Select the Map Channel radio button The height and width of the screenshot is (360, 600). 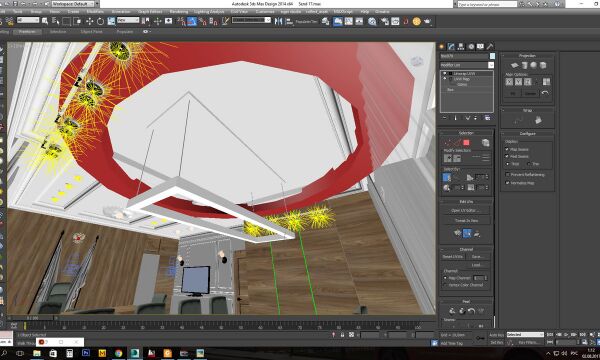445,278
